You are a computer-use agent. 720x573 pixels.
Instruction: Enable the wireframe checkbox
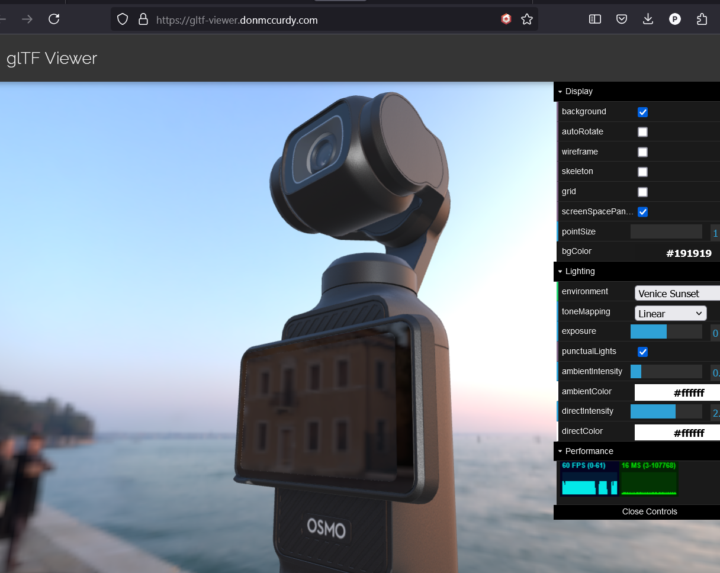(x=643, y=152)
